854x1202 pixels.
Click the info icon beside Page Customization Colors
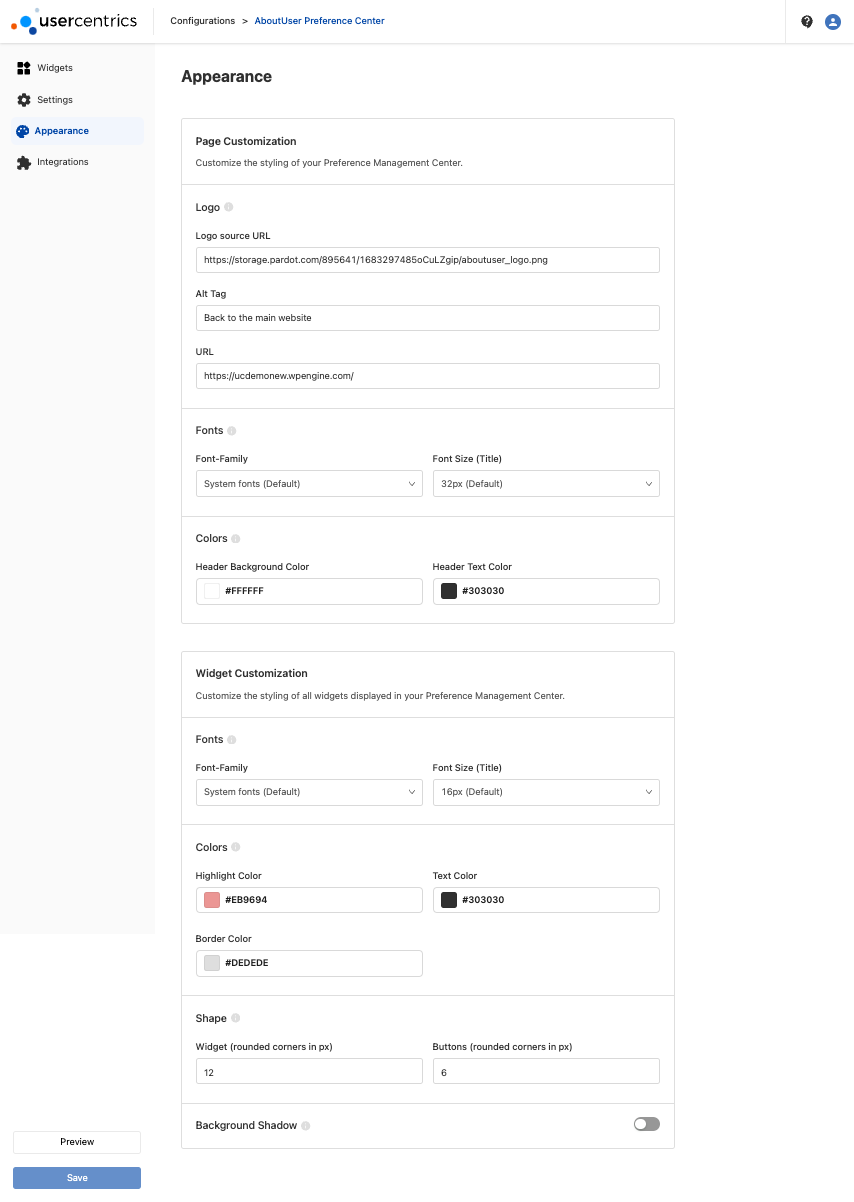tap(236, 539)
